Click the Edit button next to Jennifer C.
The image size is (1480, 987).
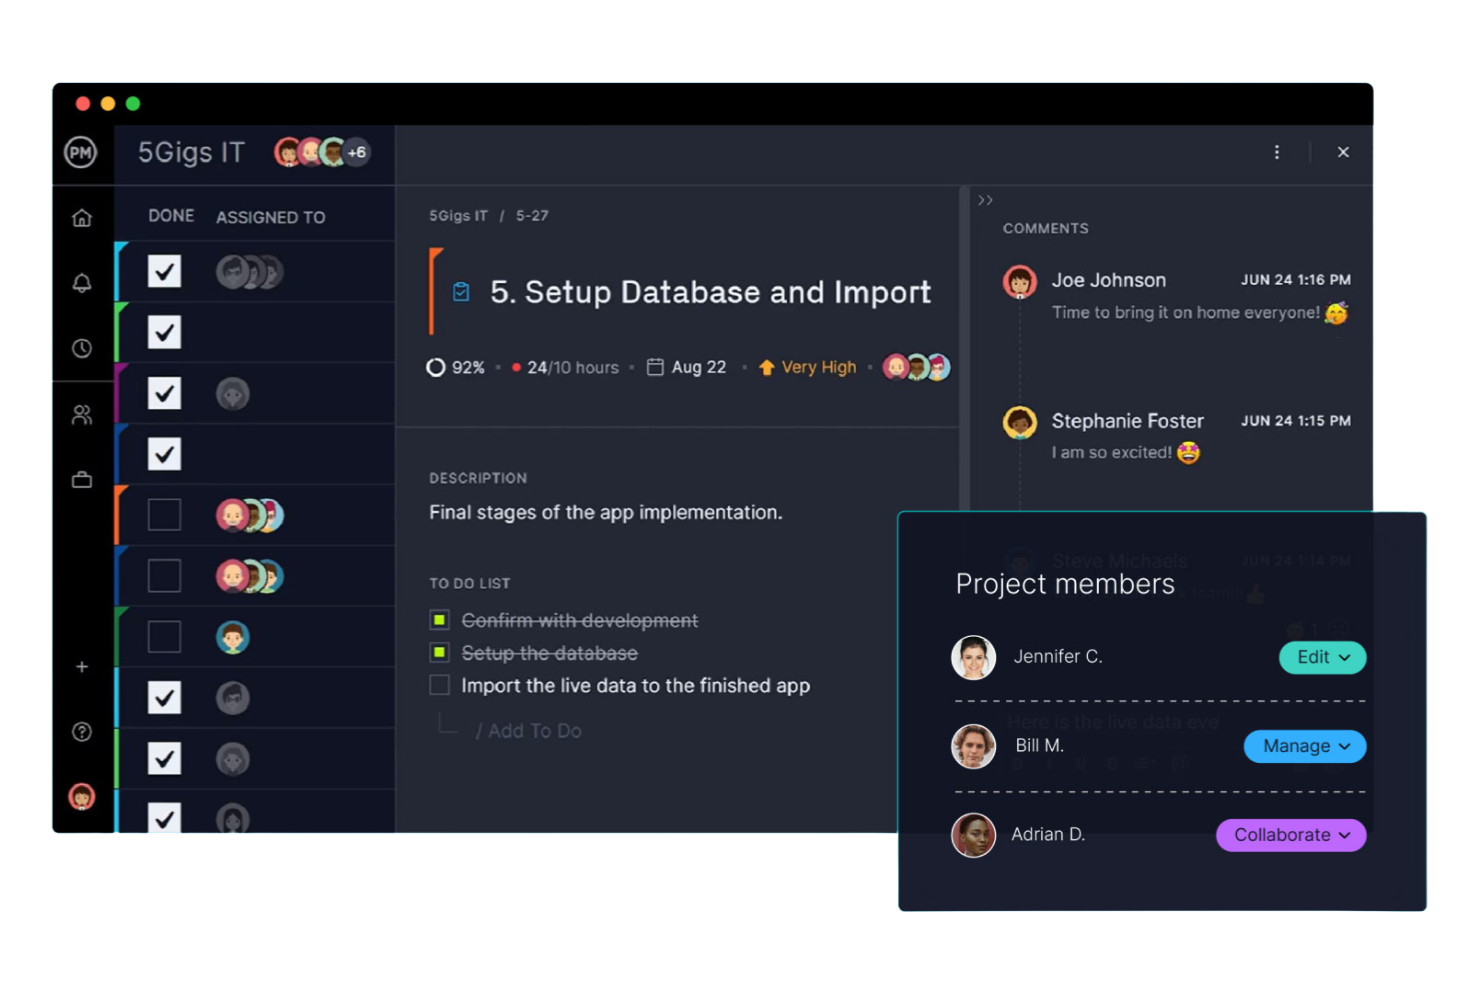tap(1322, 657)
